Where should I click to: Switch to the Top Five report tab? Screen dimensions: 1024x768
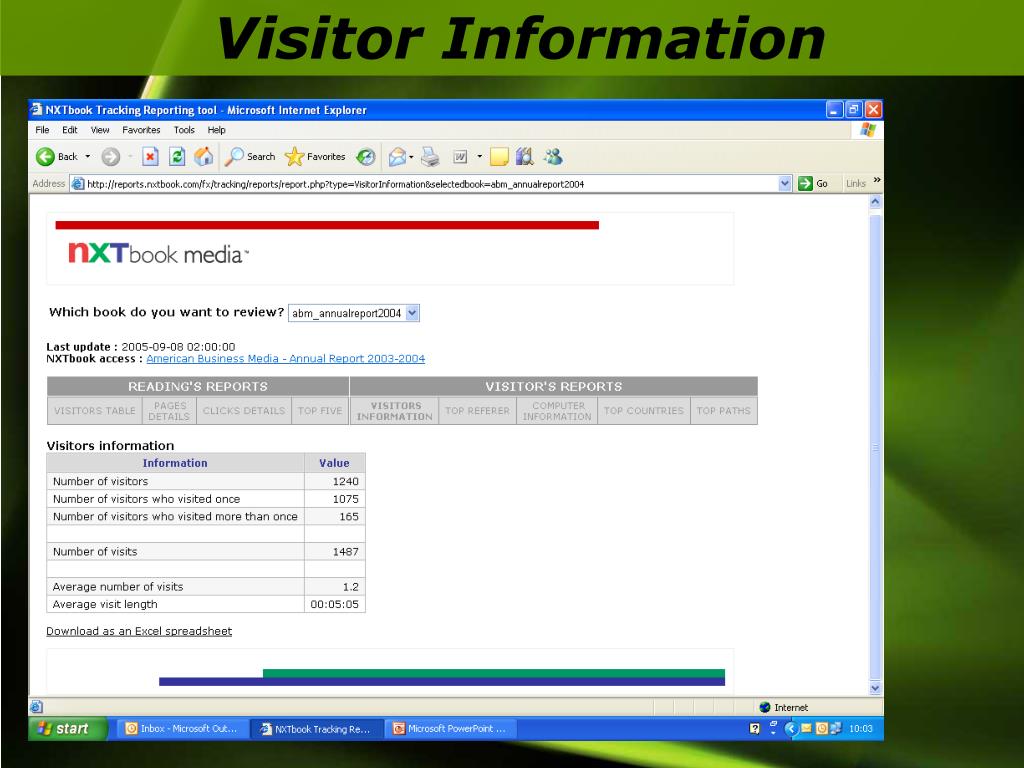click(320, 411)
